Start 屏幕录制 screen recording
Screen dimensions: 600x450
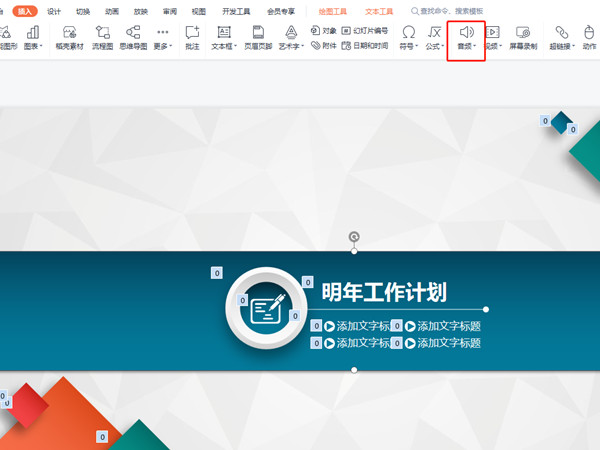point(522,37)
